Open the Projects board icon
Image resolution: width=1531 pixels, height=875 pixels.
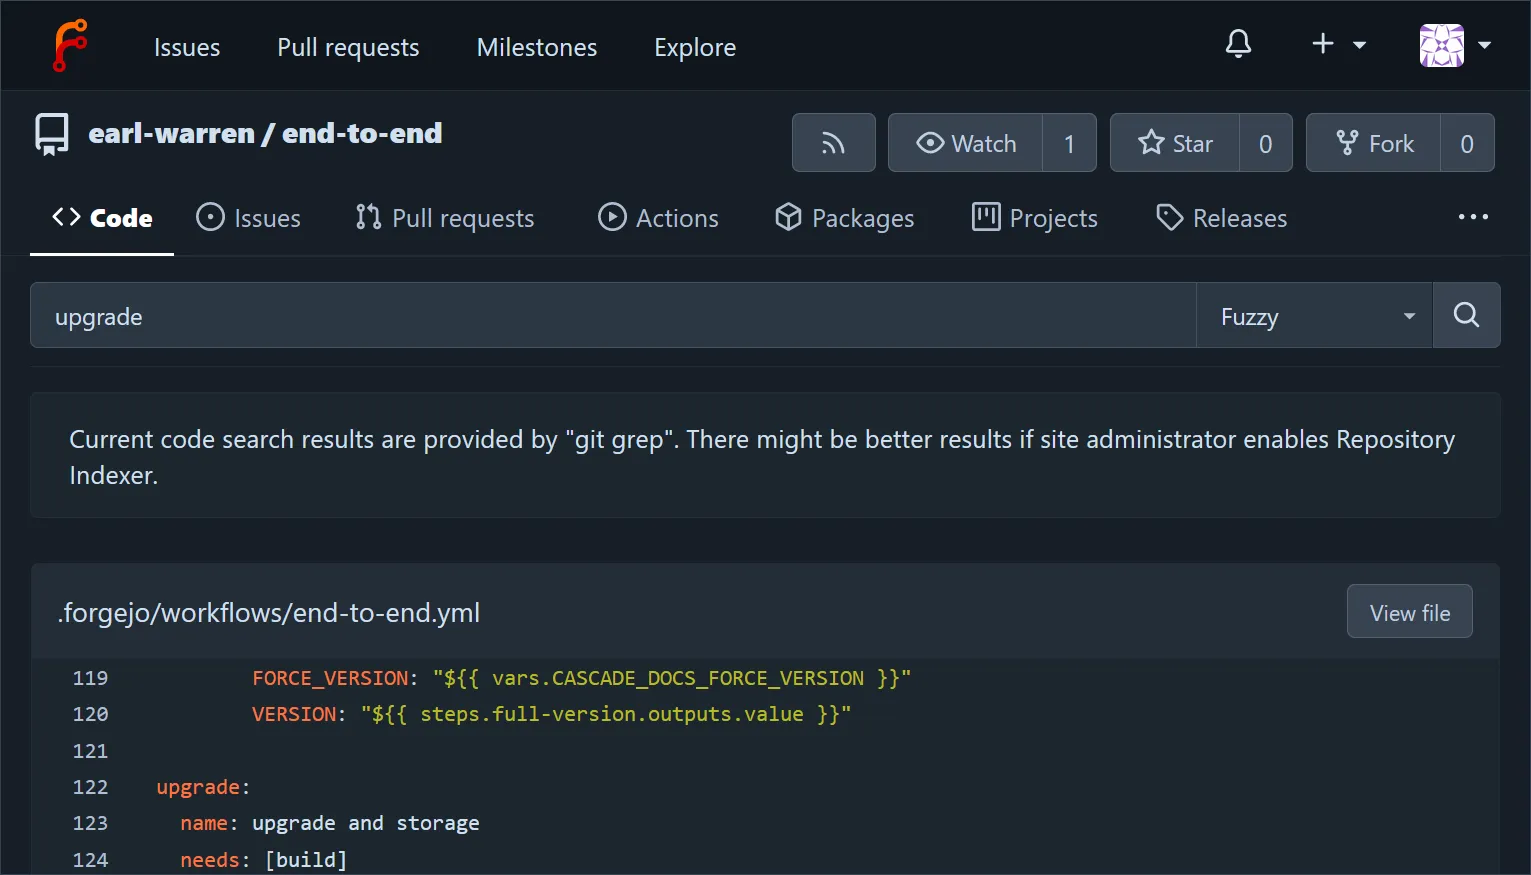(985, 217)
